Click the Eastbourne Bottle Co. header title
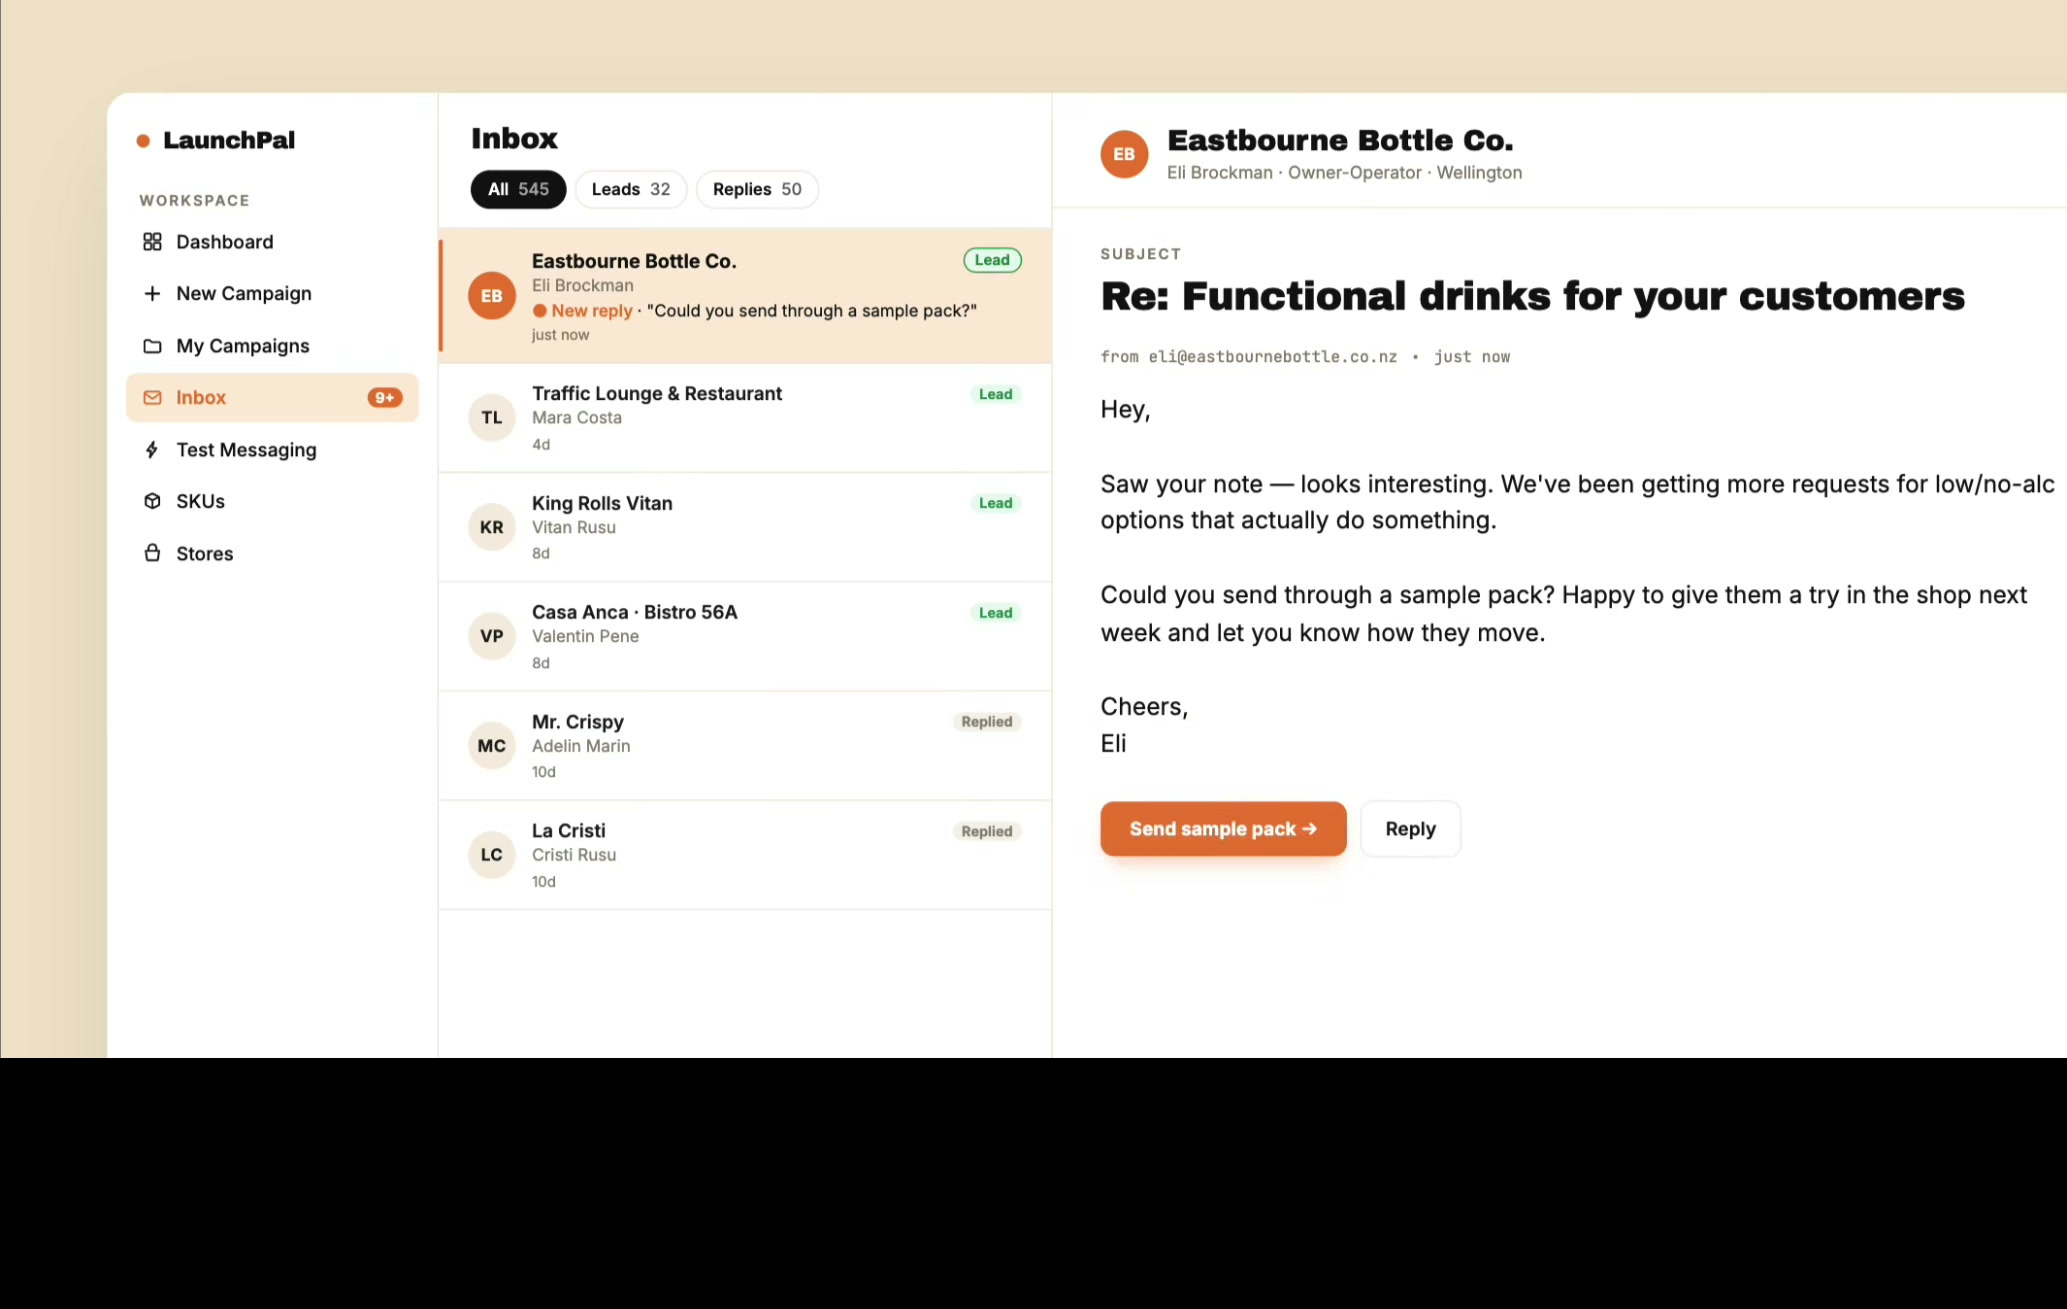 click(1340, 140)
